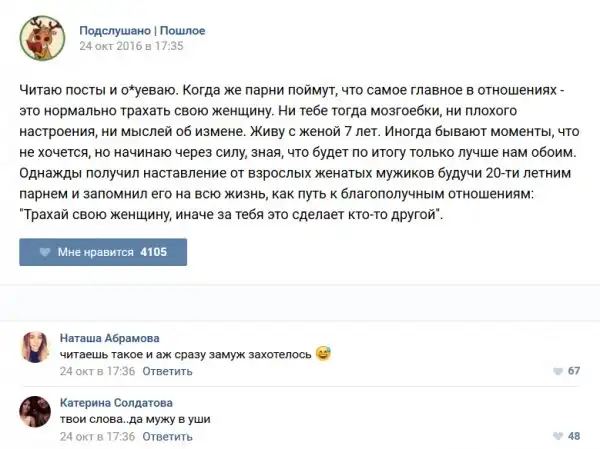This screenshot has height=449, width=600.
Task: Click the 48 likes count on comment
Action: pos(574,436)
